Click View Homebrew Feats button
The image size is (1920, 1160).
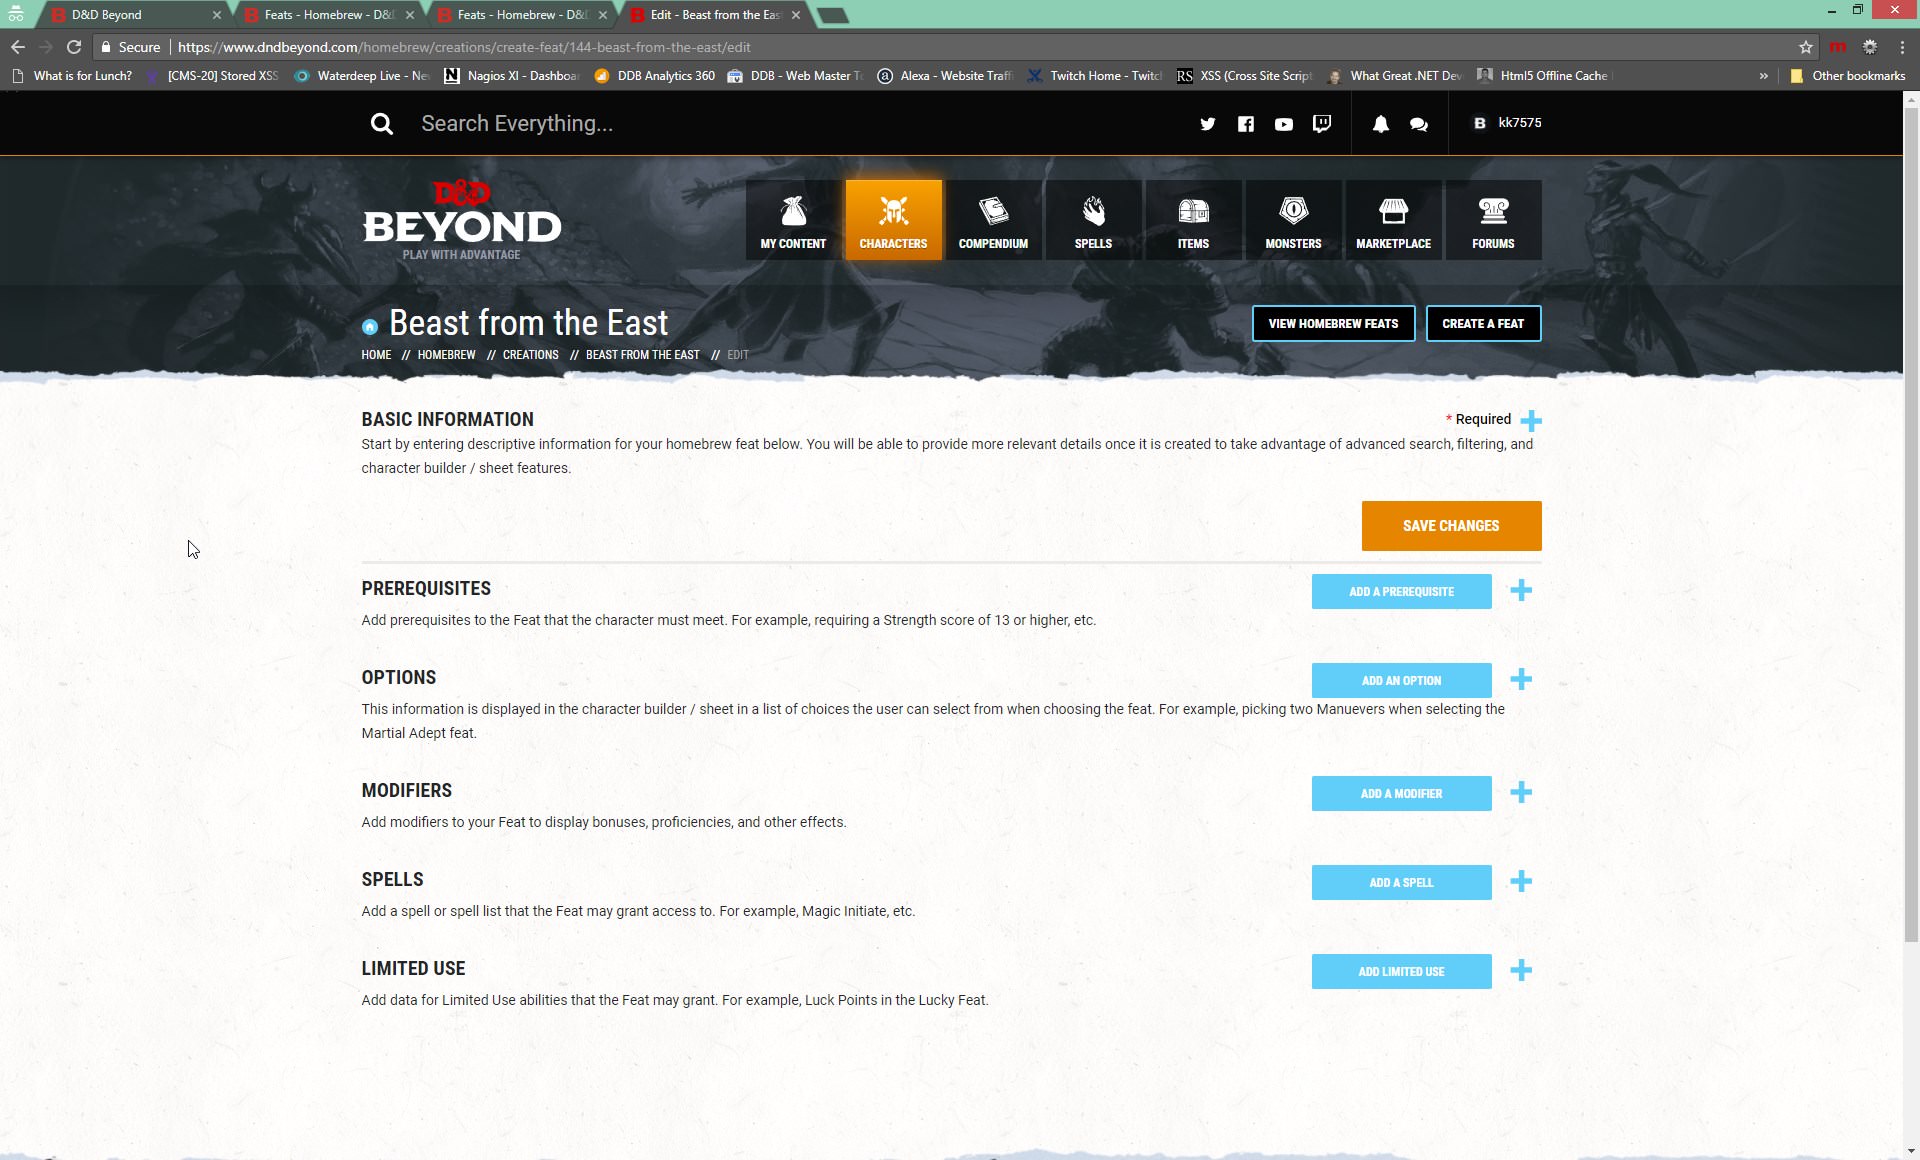tap(1333, 324)
